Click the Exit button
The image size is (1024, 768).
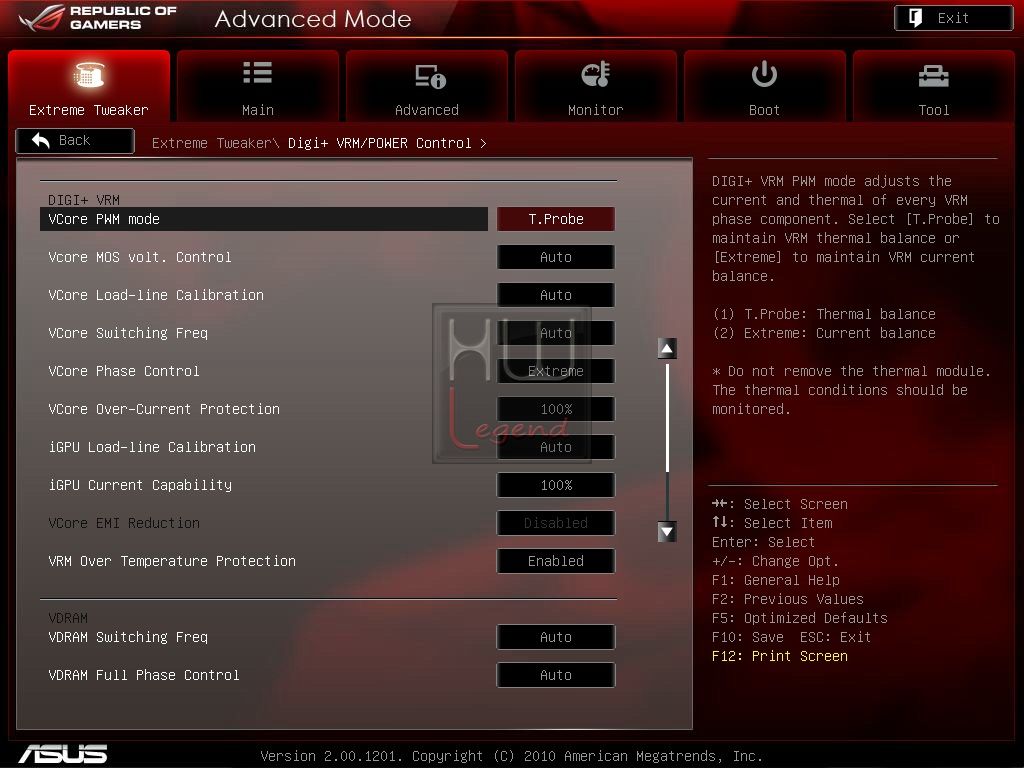(953, 18)
